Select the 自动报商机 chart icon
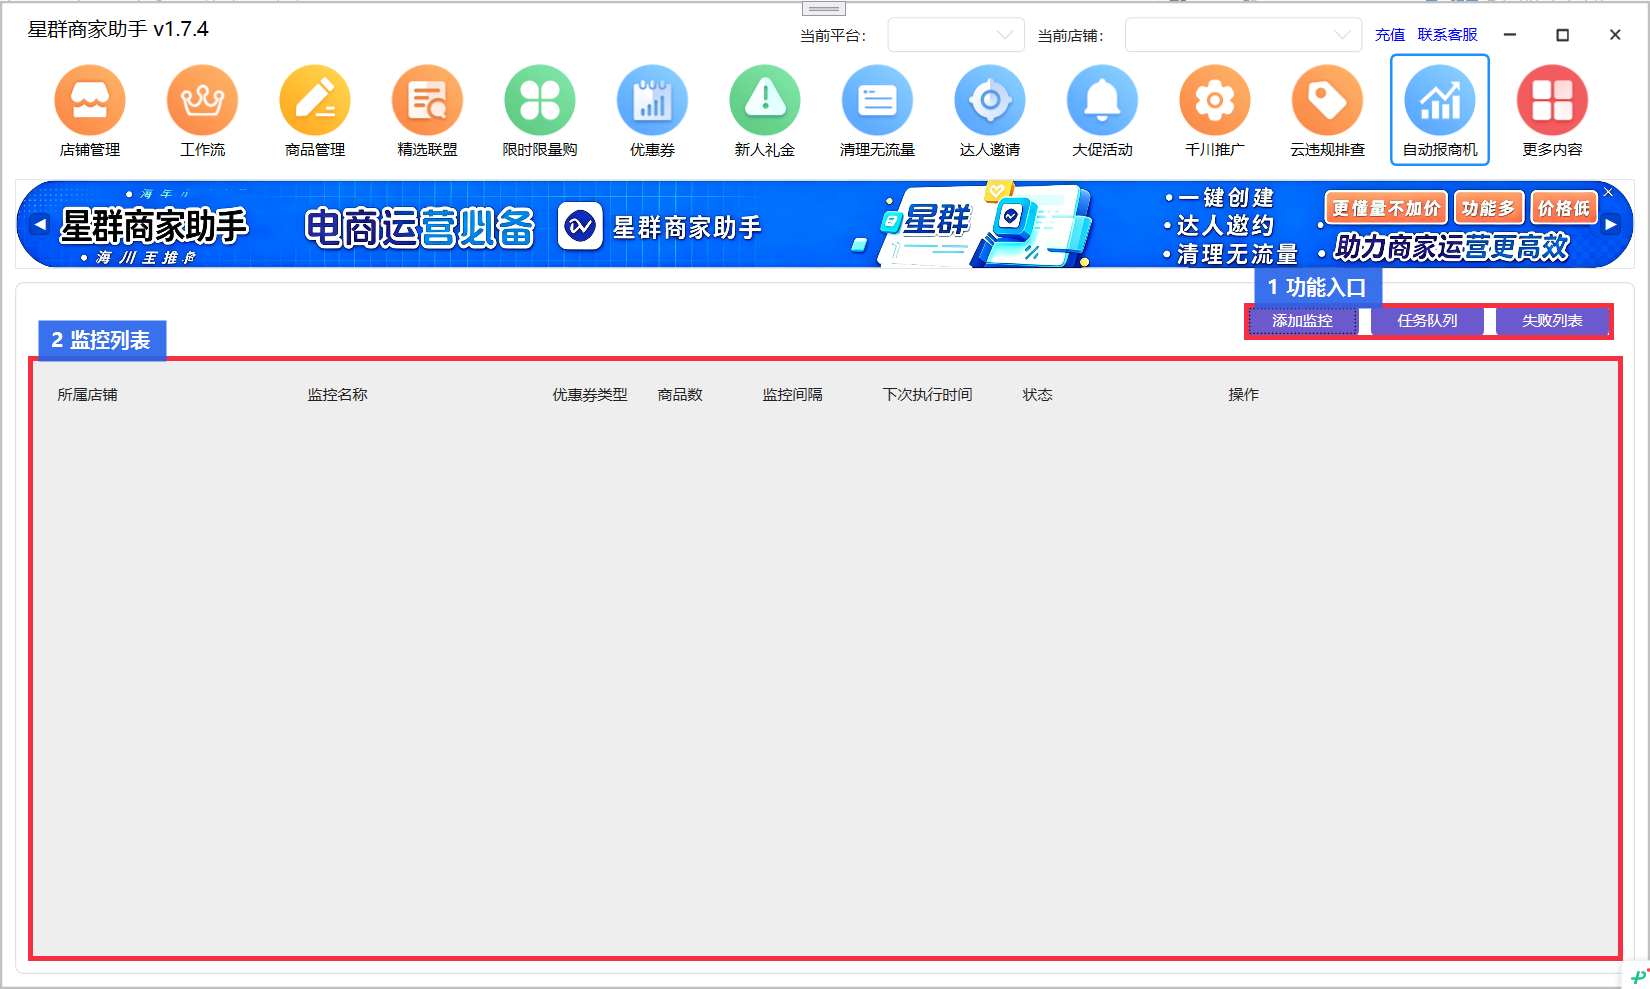This screenshot has height=989, width=1650. [1440, 100]
